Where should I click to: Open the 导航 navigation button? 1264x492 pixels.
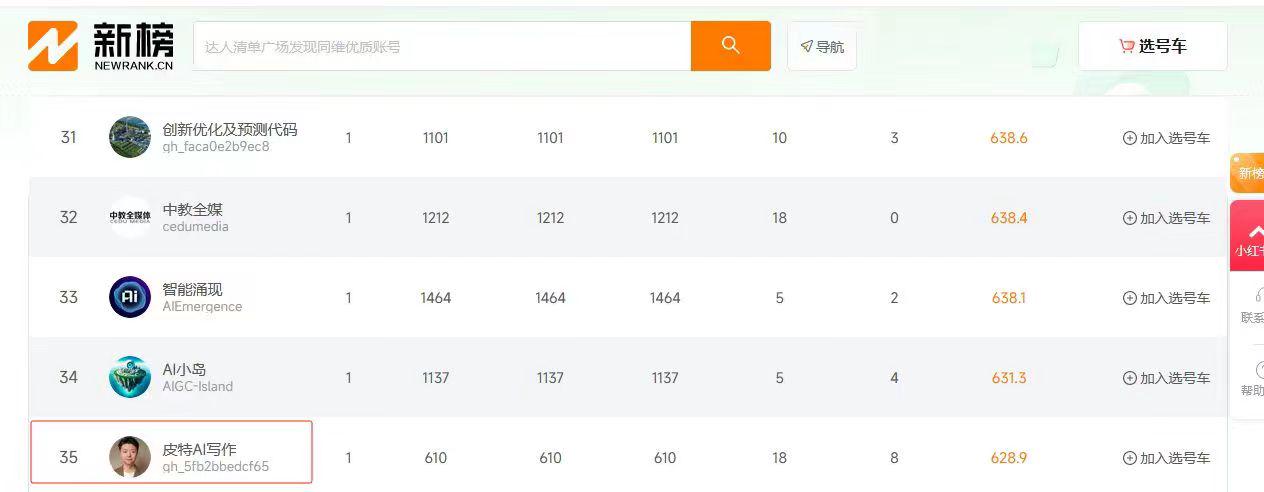coord(822,47)
